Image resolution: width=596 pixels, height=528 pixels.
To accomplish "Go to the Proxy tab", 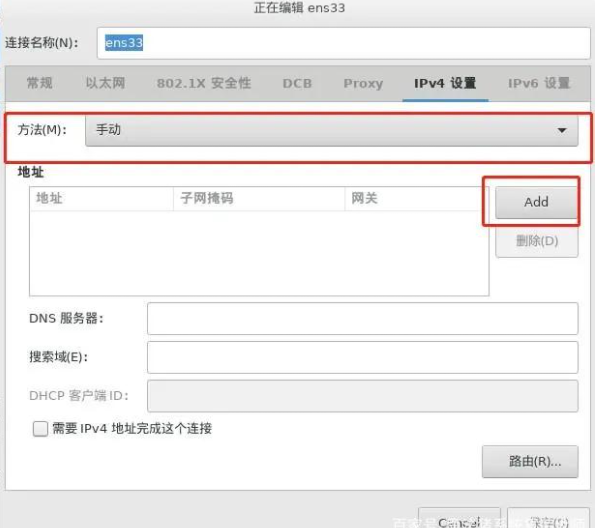I will pyautogui.click(x=363, y=83).
